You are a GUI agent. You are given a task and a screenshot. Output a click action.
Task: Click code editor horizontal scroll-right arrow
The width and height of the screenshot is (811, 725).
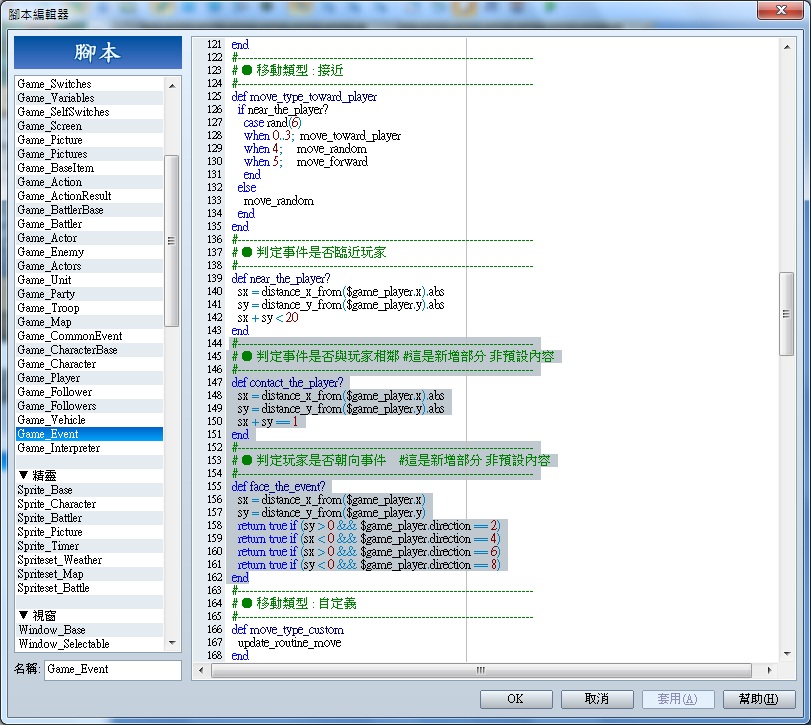click(770, 670)
